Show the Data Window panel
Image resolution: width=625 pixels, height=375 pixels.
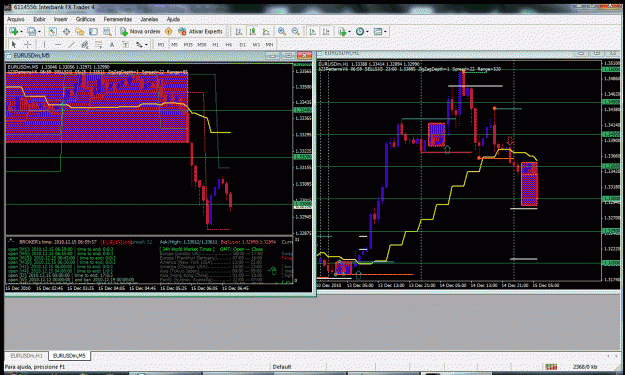point(66,31)
